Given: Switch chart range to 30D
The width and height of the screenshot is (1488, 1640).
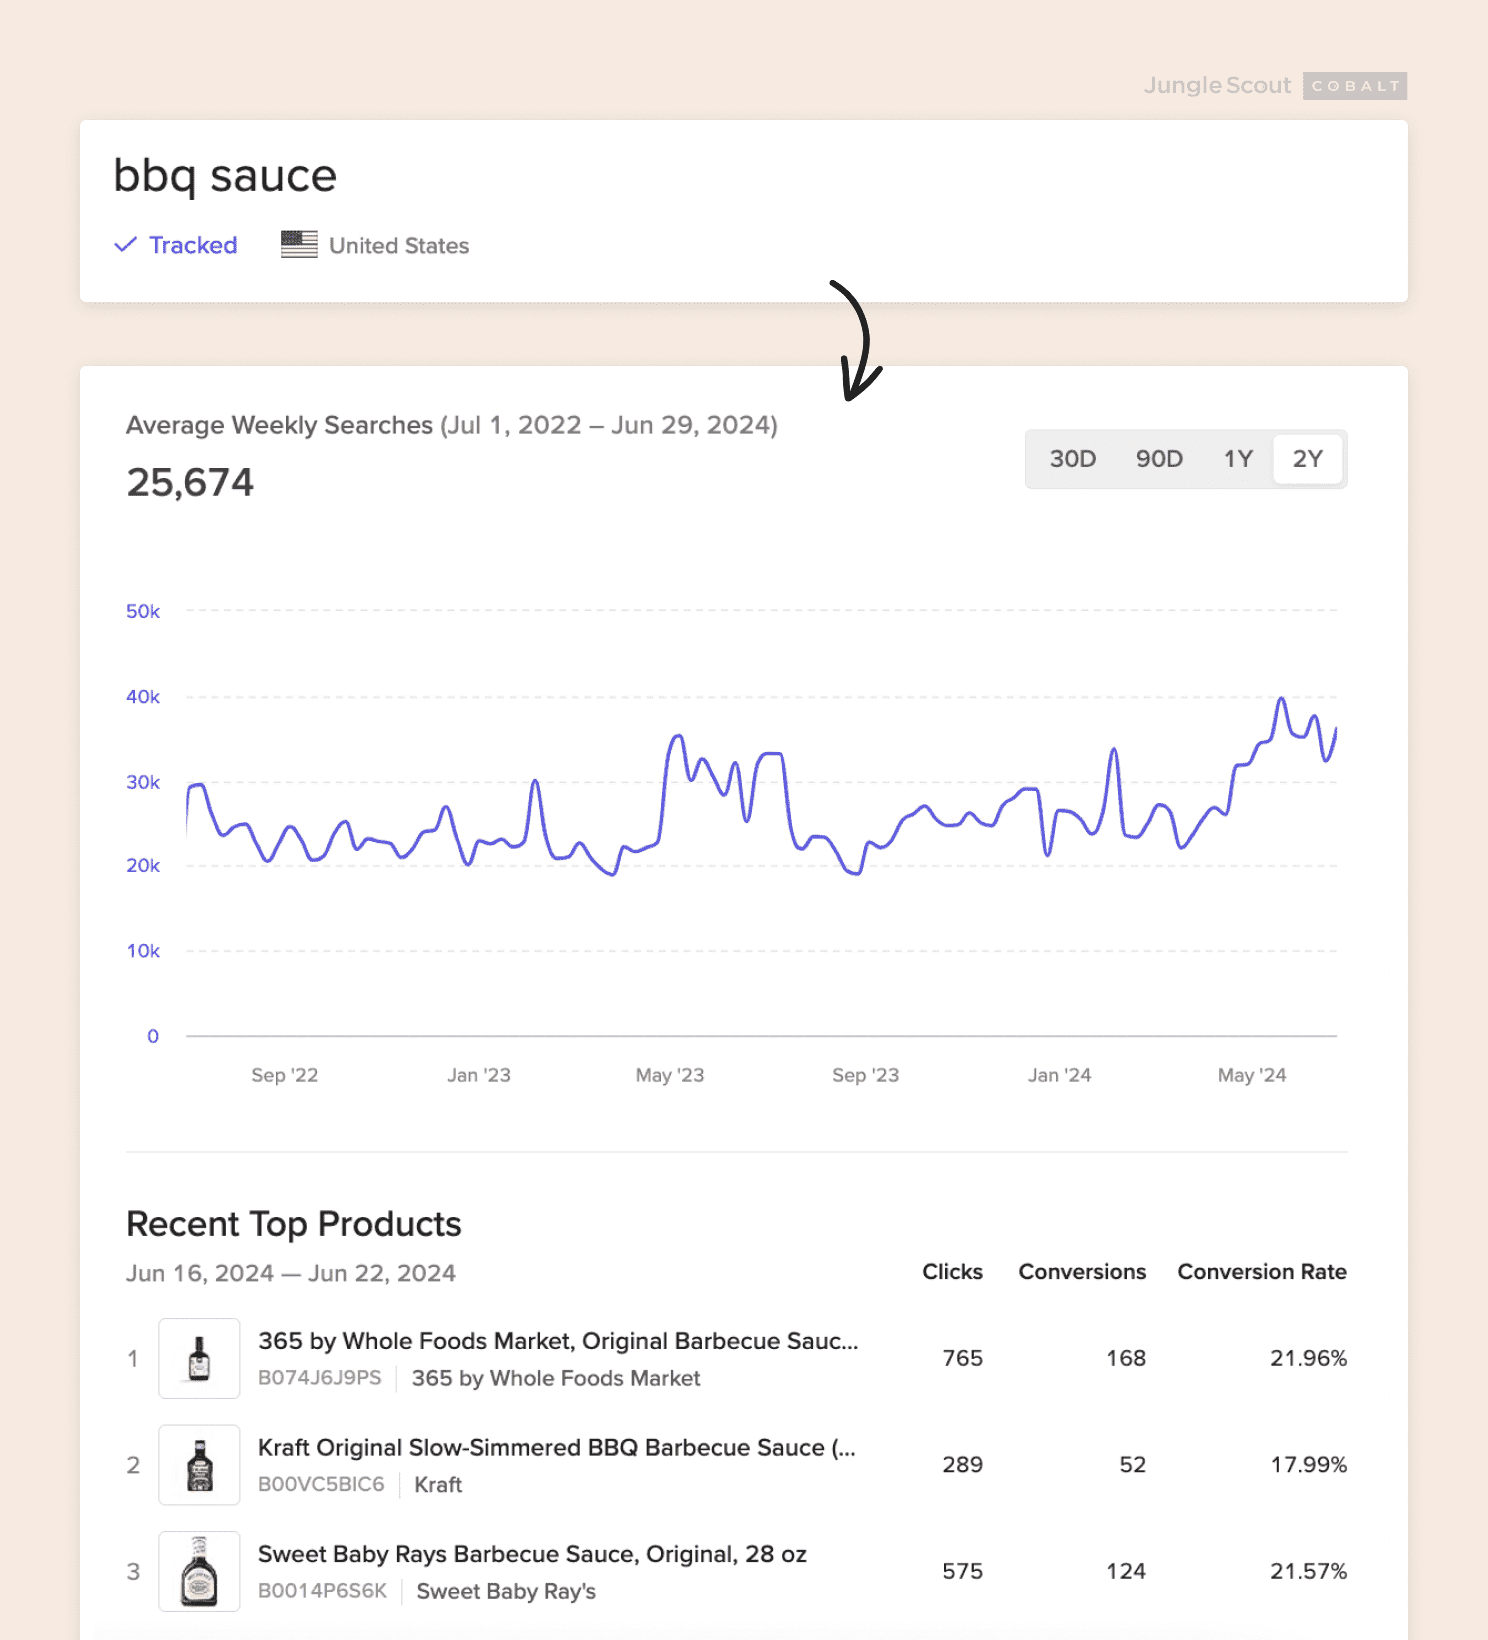Looking at the screenshot, I should [1072, 459].
